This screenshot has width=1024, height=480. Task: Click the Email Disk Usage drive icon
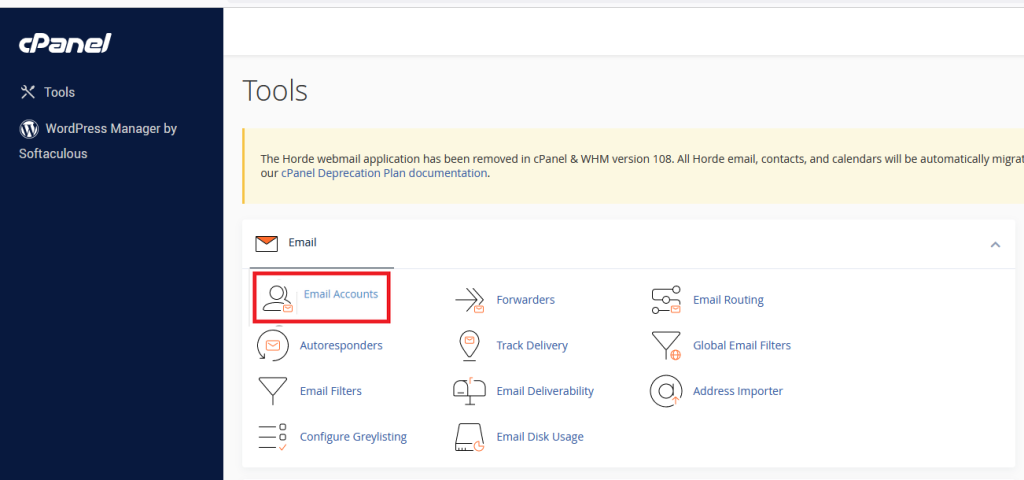469,437
